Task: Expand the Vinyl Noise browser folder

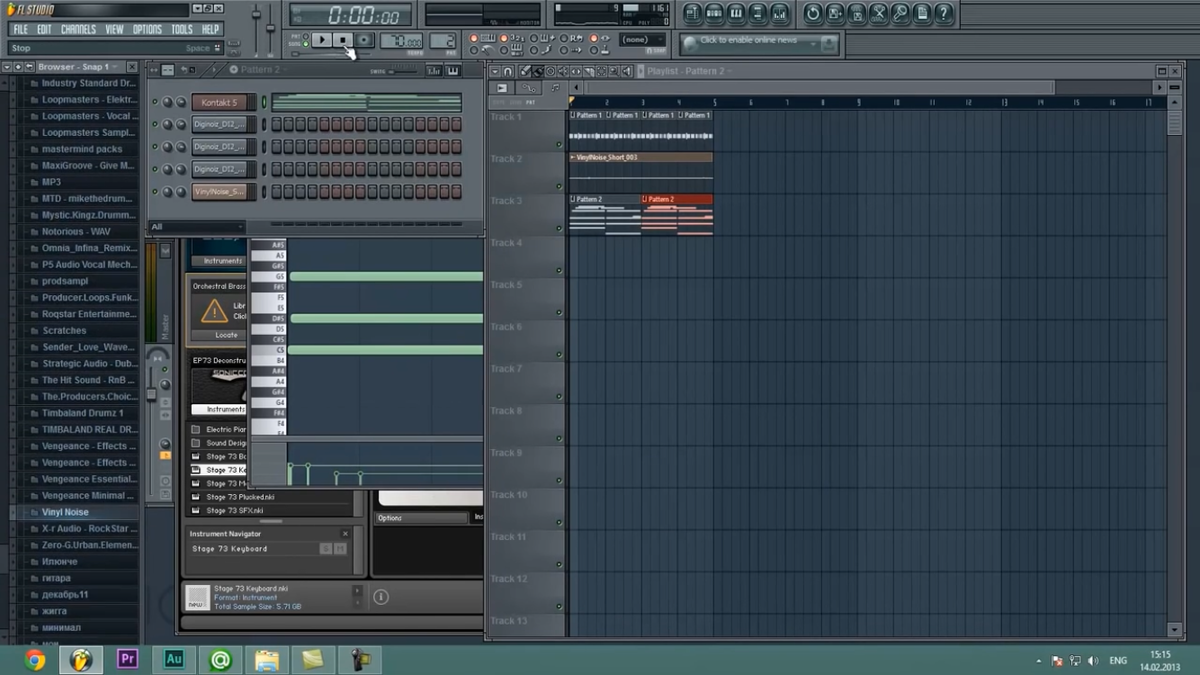Action: pos(65,512)
